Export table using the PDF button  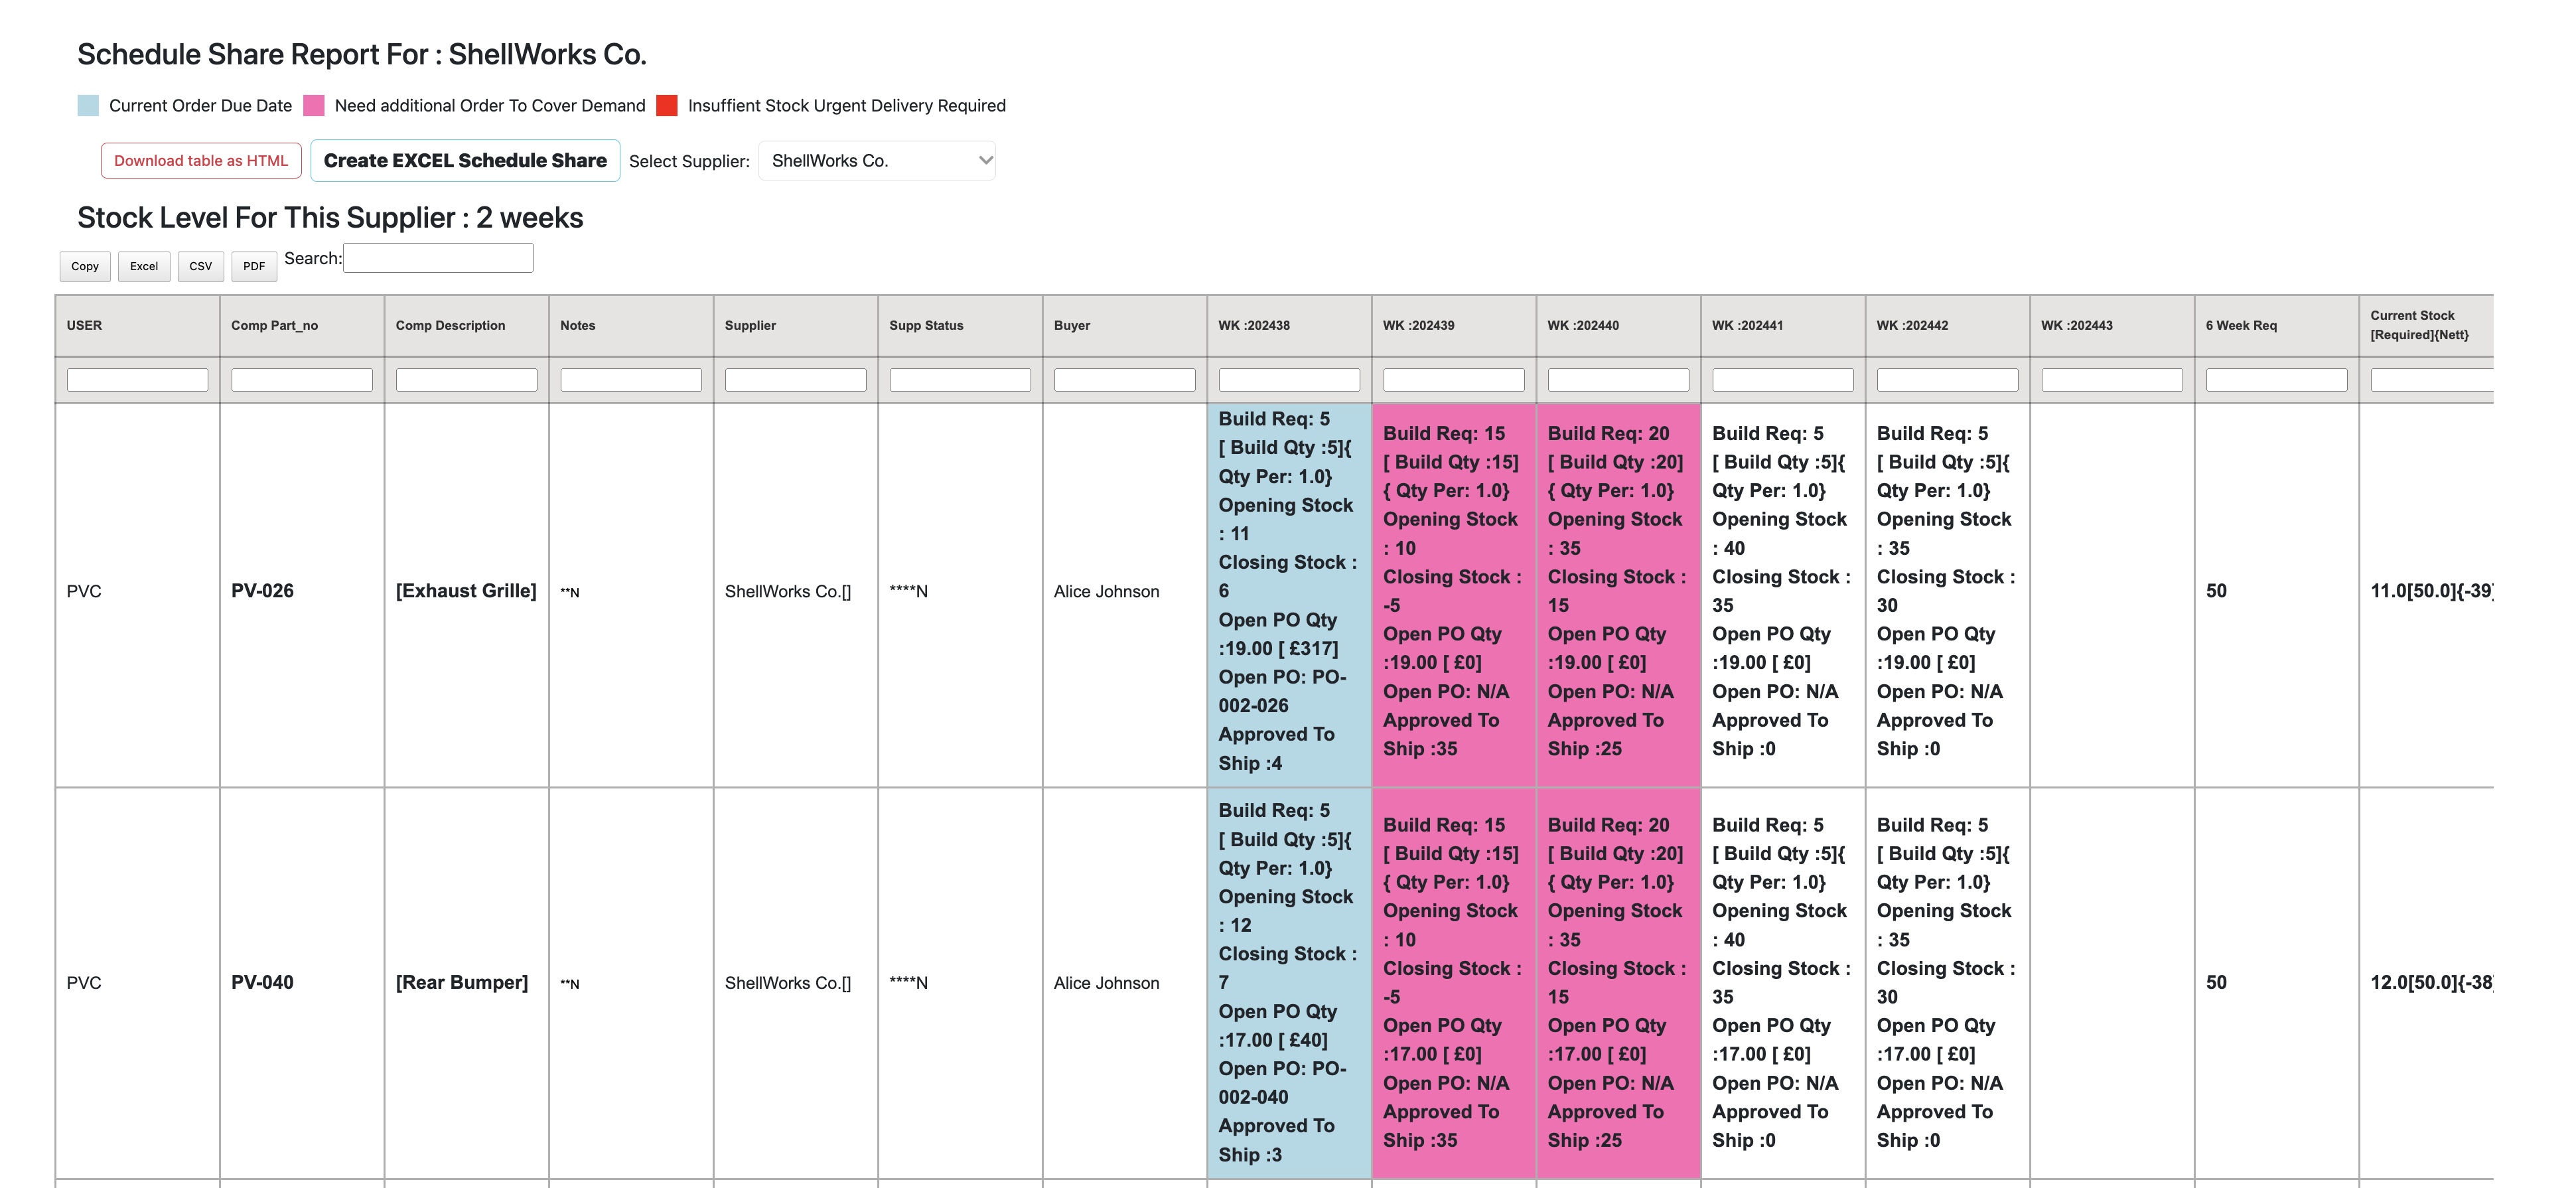coord(254,267)
